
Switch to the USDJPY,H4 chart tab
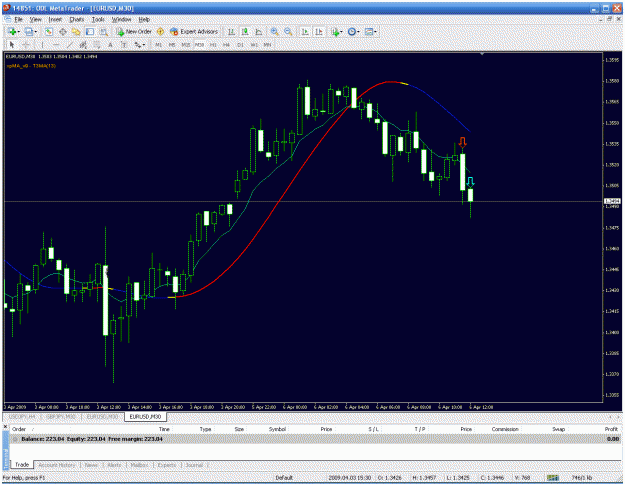click(22, 417)
